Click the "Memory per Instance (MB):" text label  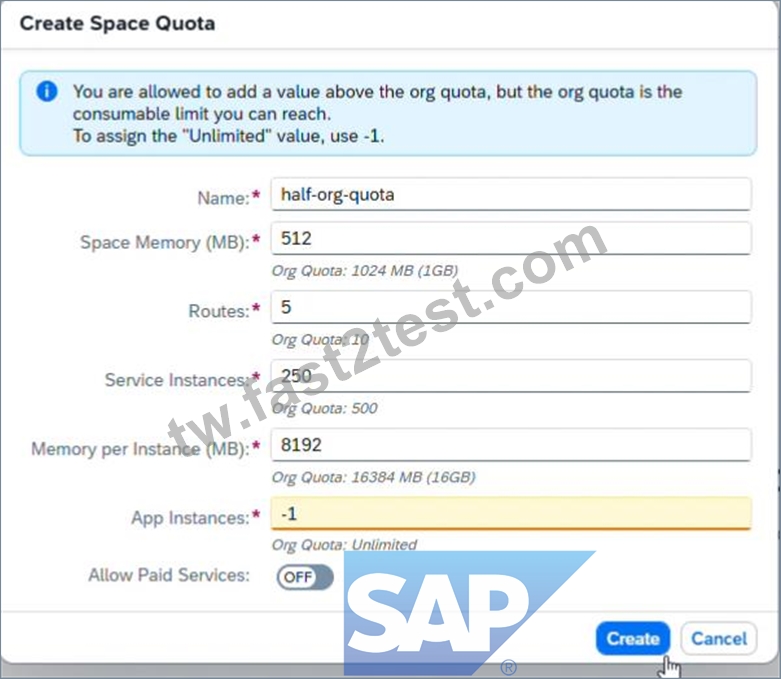(x=140, y=449)
